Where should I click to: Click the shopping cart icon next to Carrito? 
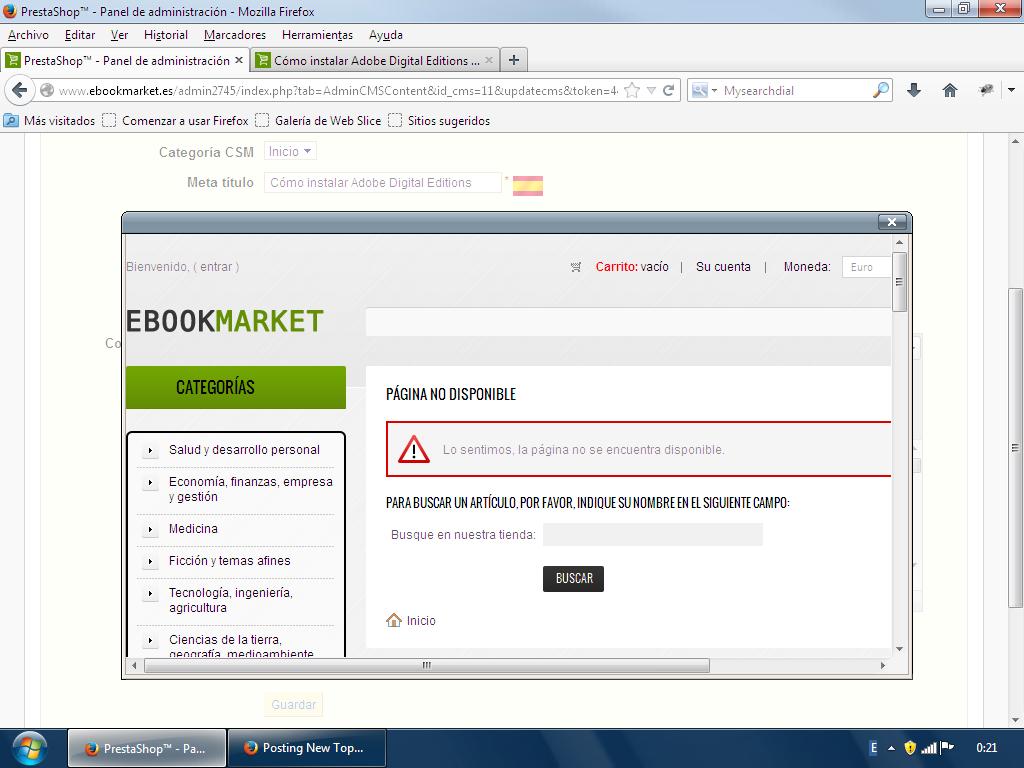[576, 267]
